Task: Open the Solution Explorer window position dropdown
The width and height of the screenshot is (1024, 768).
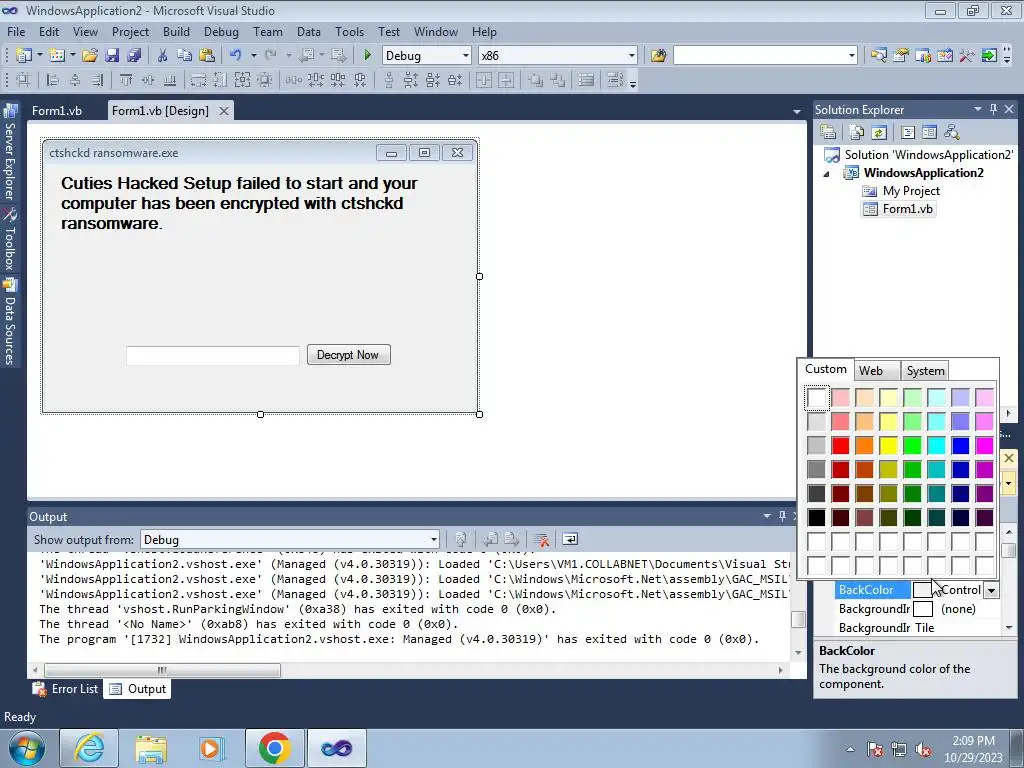Action: pos(978,110)
